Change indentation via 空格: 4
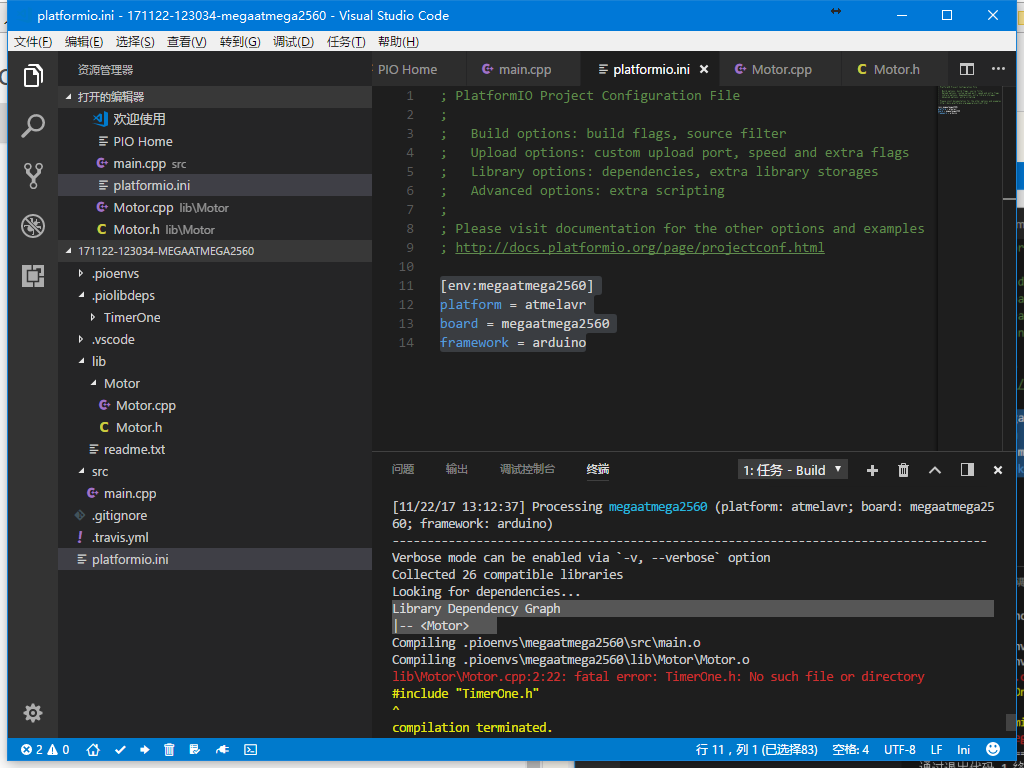 pyautogui.click(x=850, y=749)
